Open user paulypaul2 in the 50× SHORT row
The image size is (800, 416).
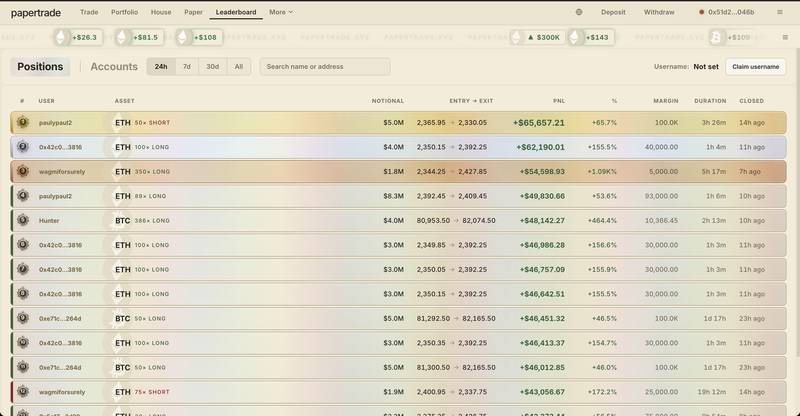point(56,123)
